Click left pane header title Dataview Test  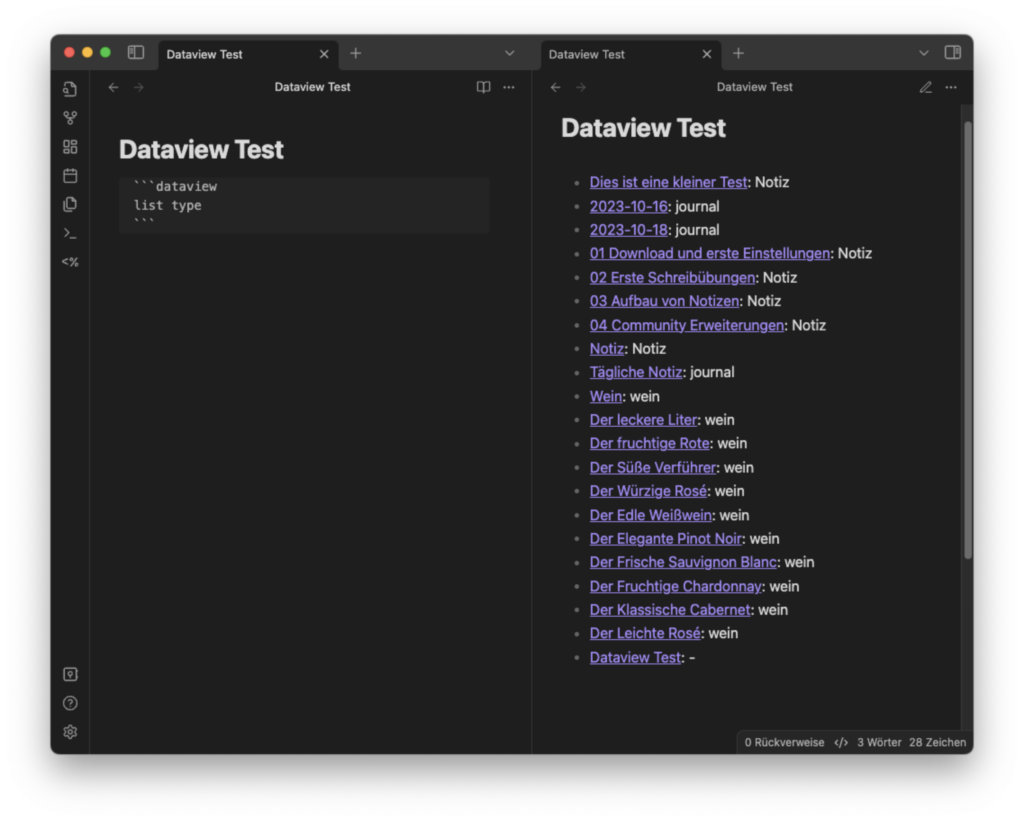coord(312,87)
